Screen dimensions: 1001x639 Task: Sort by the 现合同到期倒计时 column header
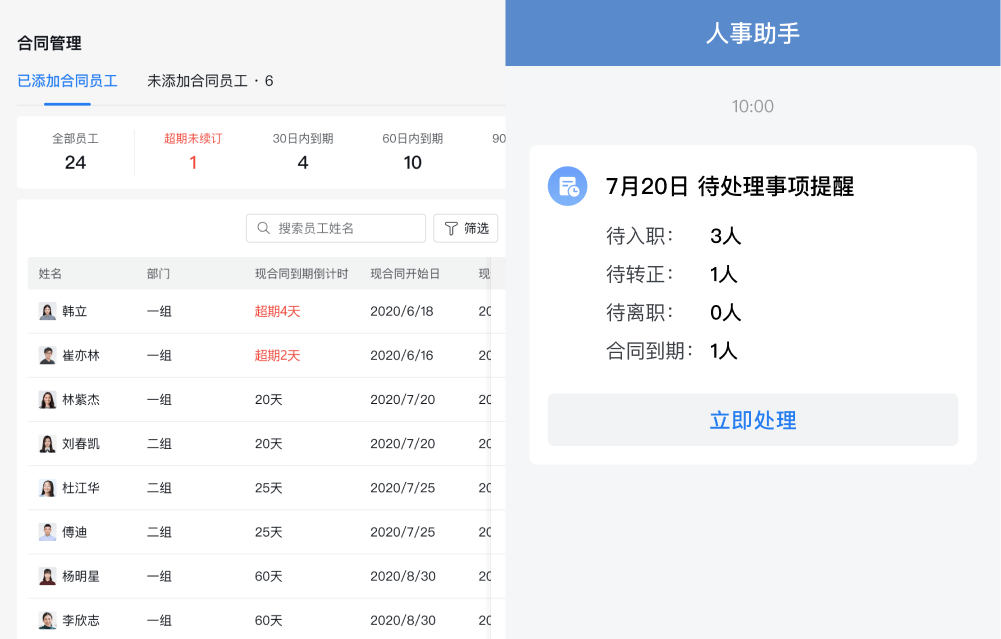tap(301, 274)
